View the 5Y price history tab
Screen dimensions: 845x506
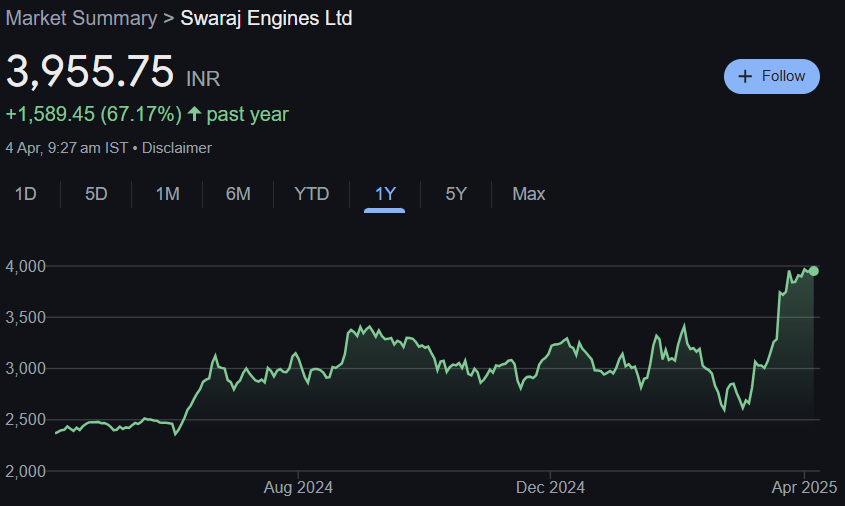456,194
